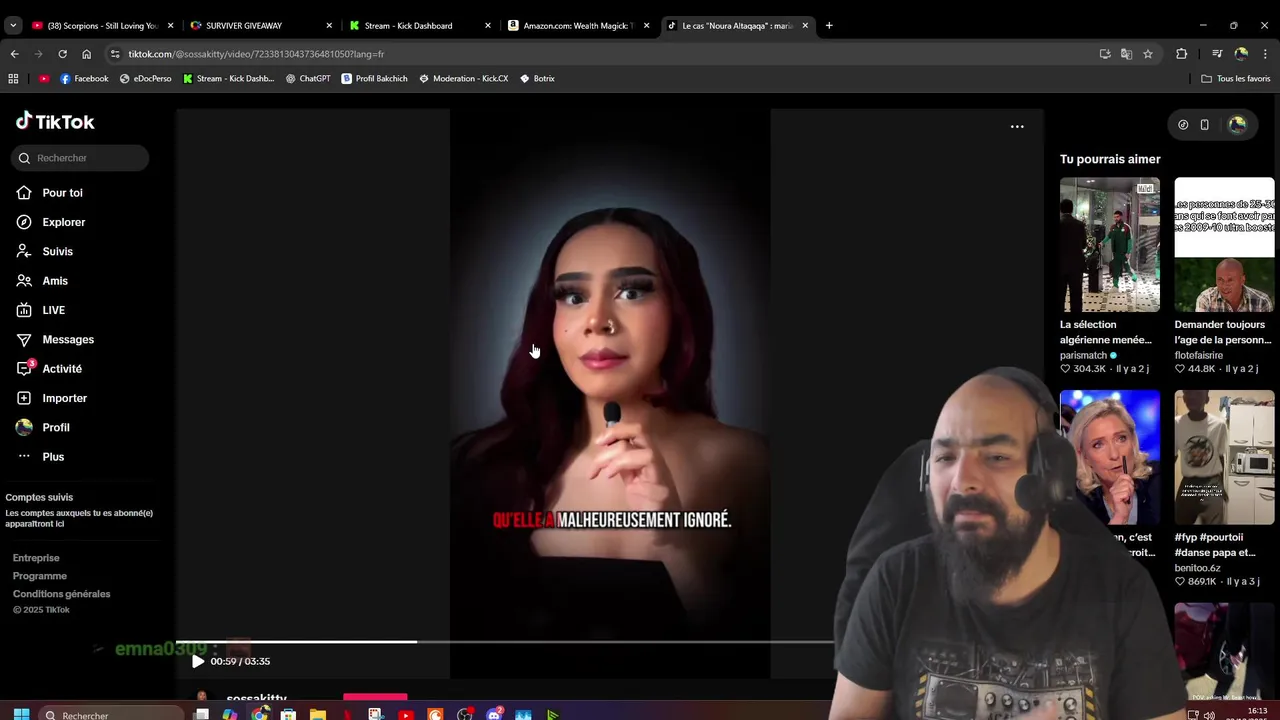Click the phone app icon at top right
The width and height of the screenshot is (1280, 720).
pos(1204,125)
